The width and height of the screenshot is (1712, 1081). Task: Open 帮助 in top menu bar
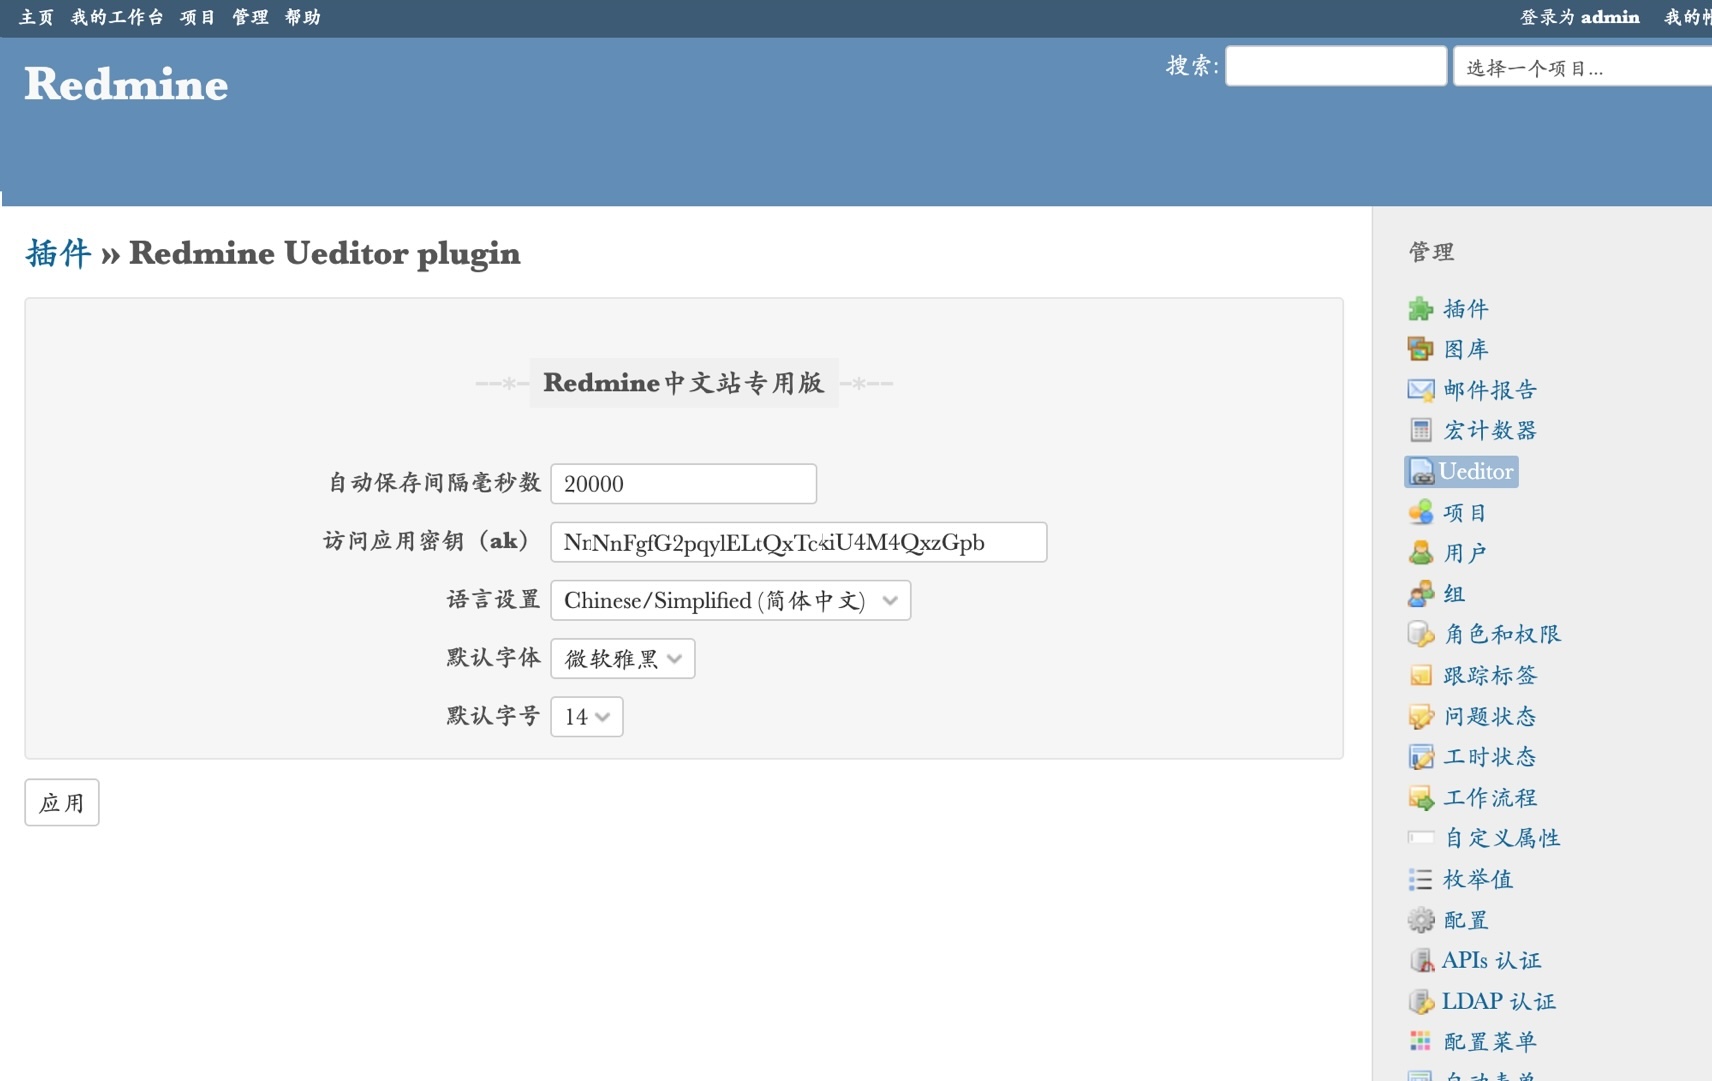tap(302, 17)
